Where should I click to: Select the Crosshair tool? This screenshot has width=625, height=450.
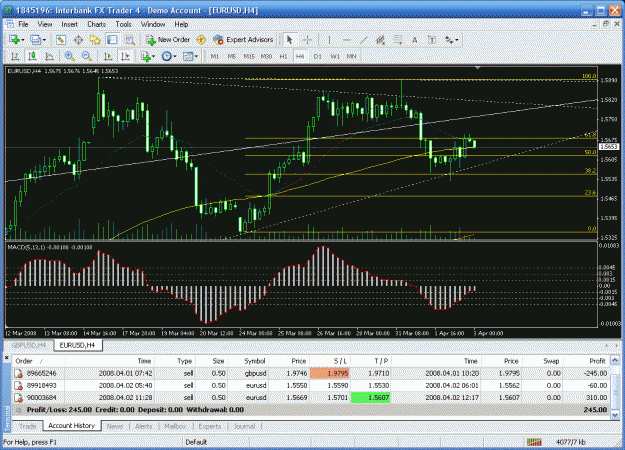[307, 40]
